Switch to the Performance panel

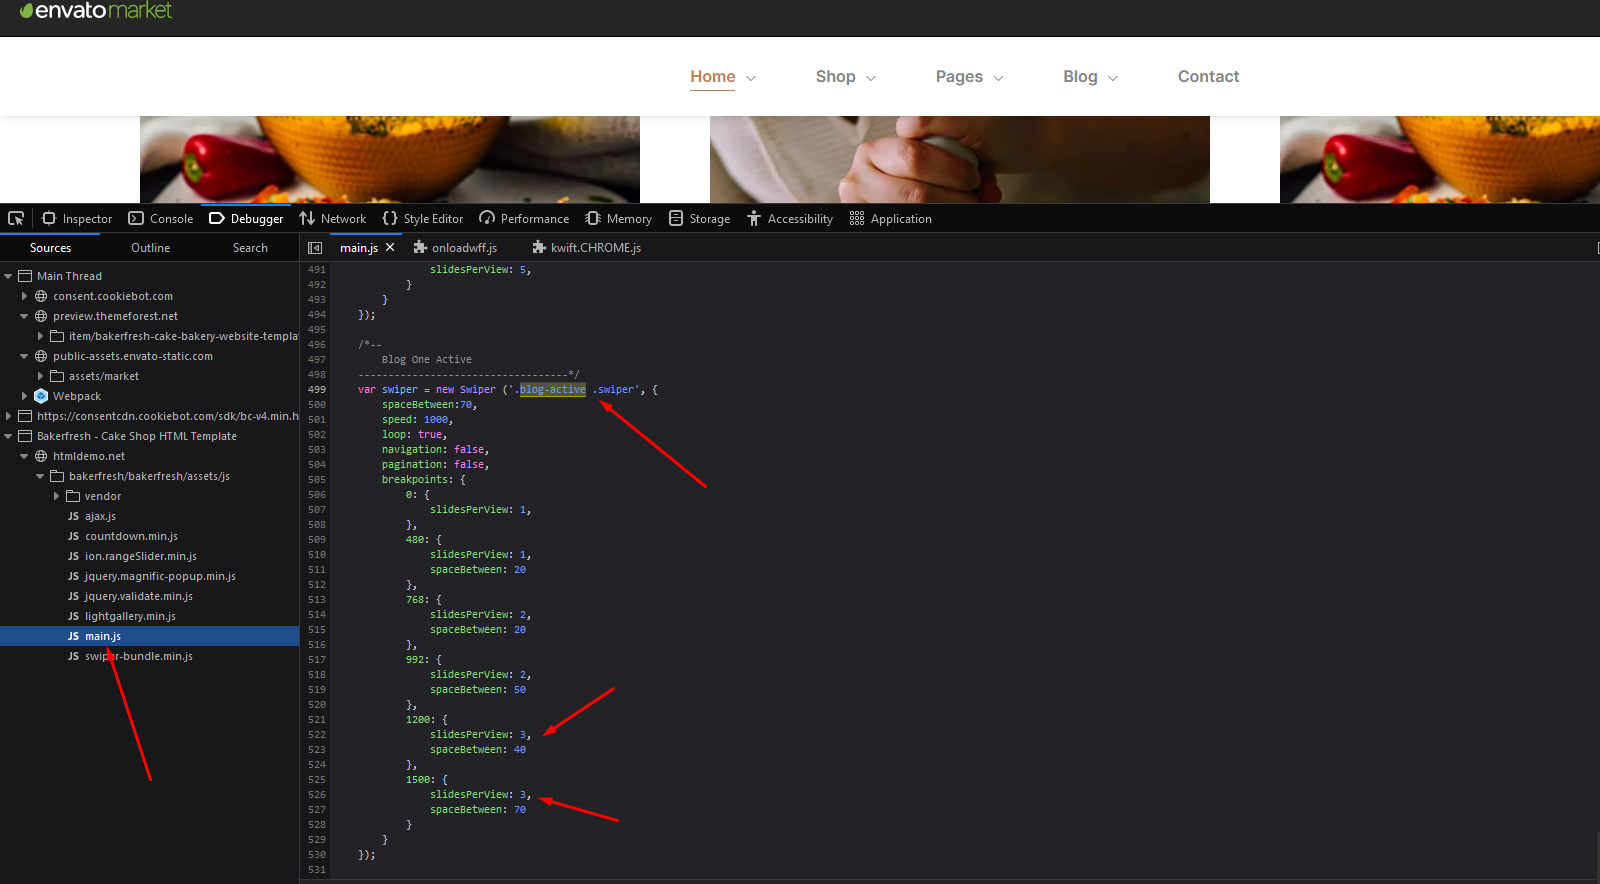(524, 218)
